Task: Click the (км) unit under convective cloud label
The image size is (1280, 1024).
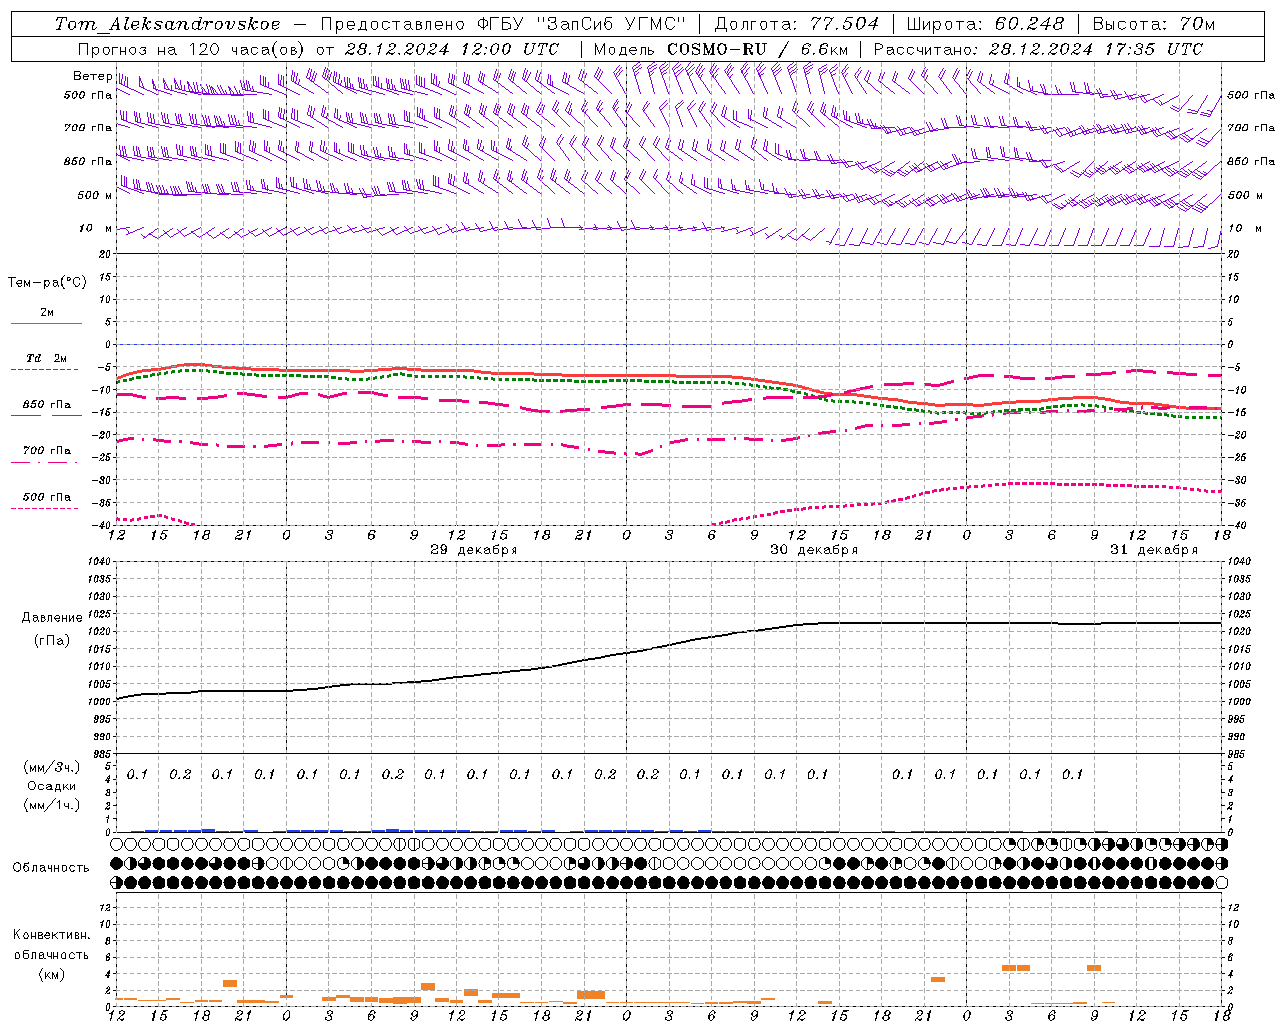Action: 51,974
